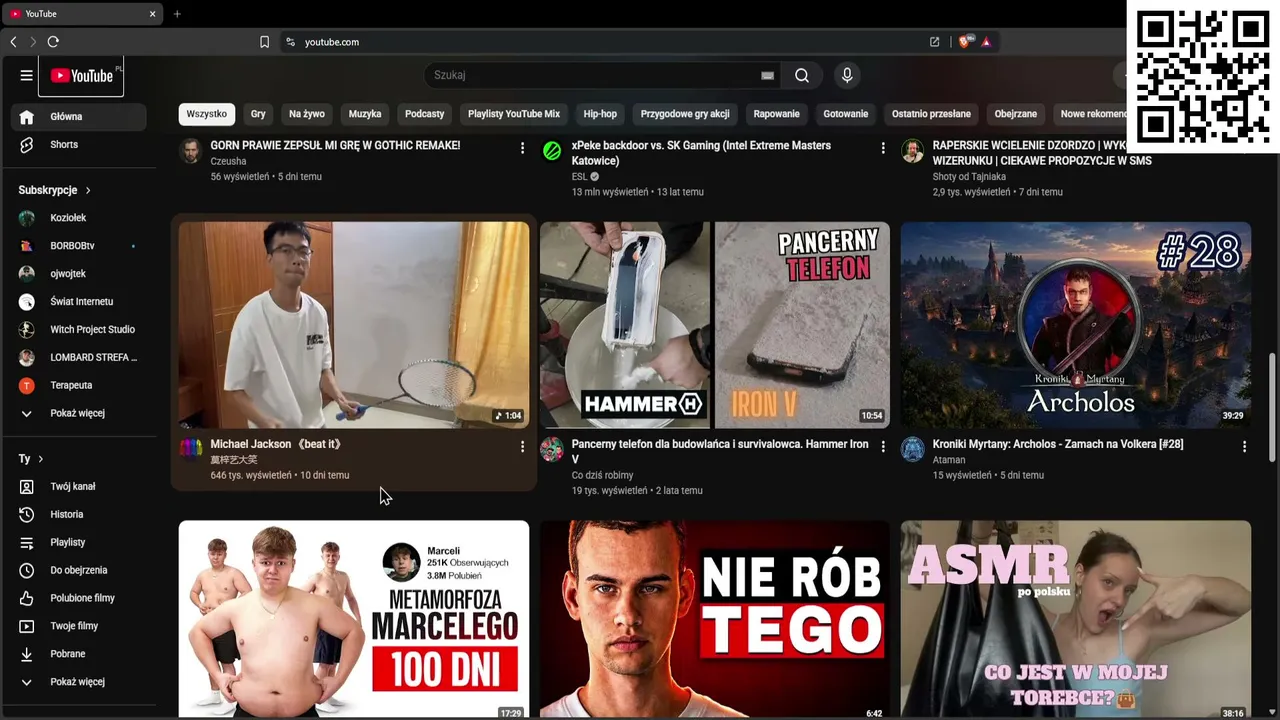Open Playlisty in the sidebar
Image resolution: width=1280 pixels, height=720 pixels.
tap(78, 543)
